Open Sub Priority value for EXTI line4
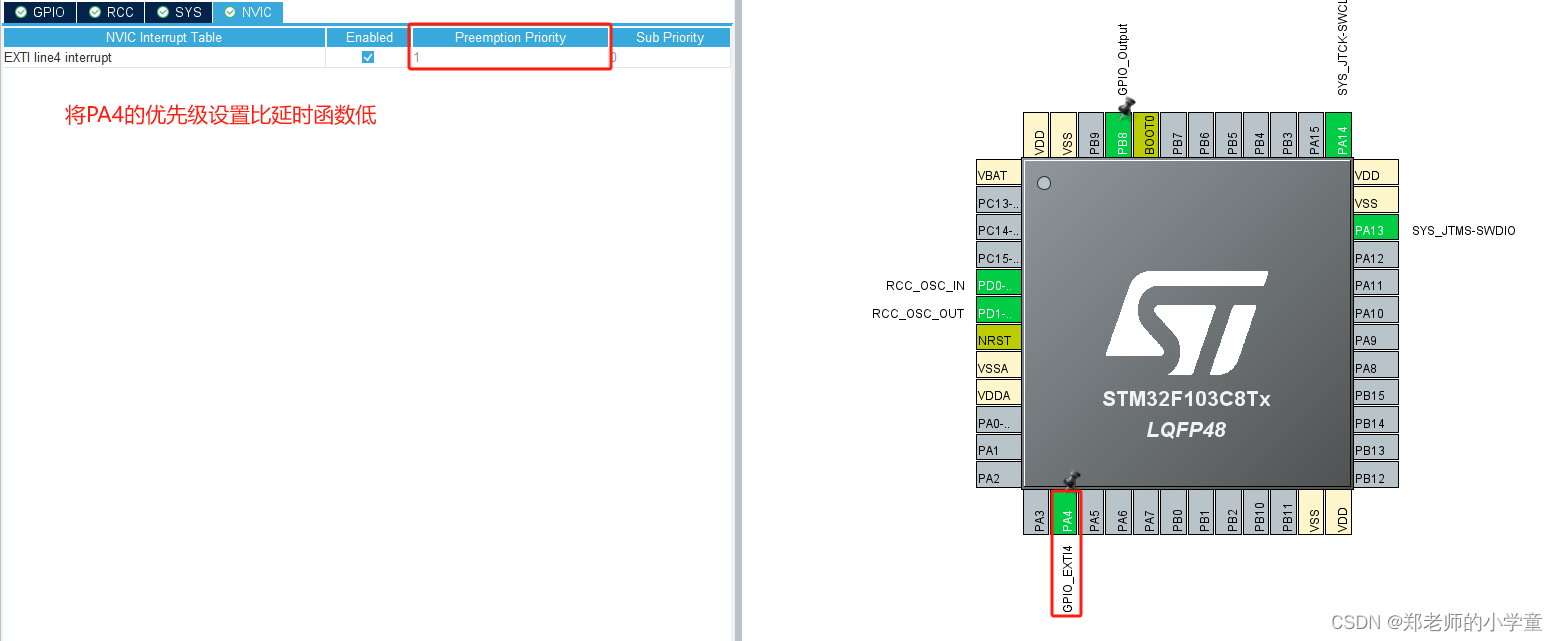The height and width of the screenshot is (641, 1558). pyautogui.click(x=670, y=57)
